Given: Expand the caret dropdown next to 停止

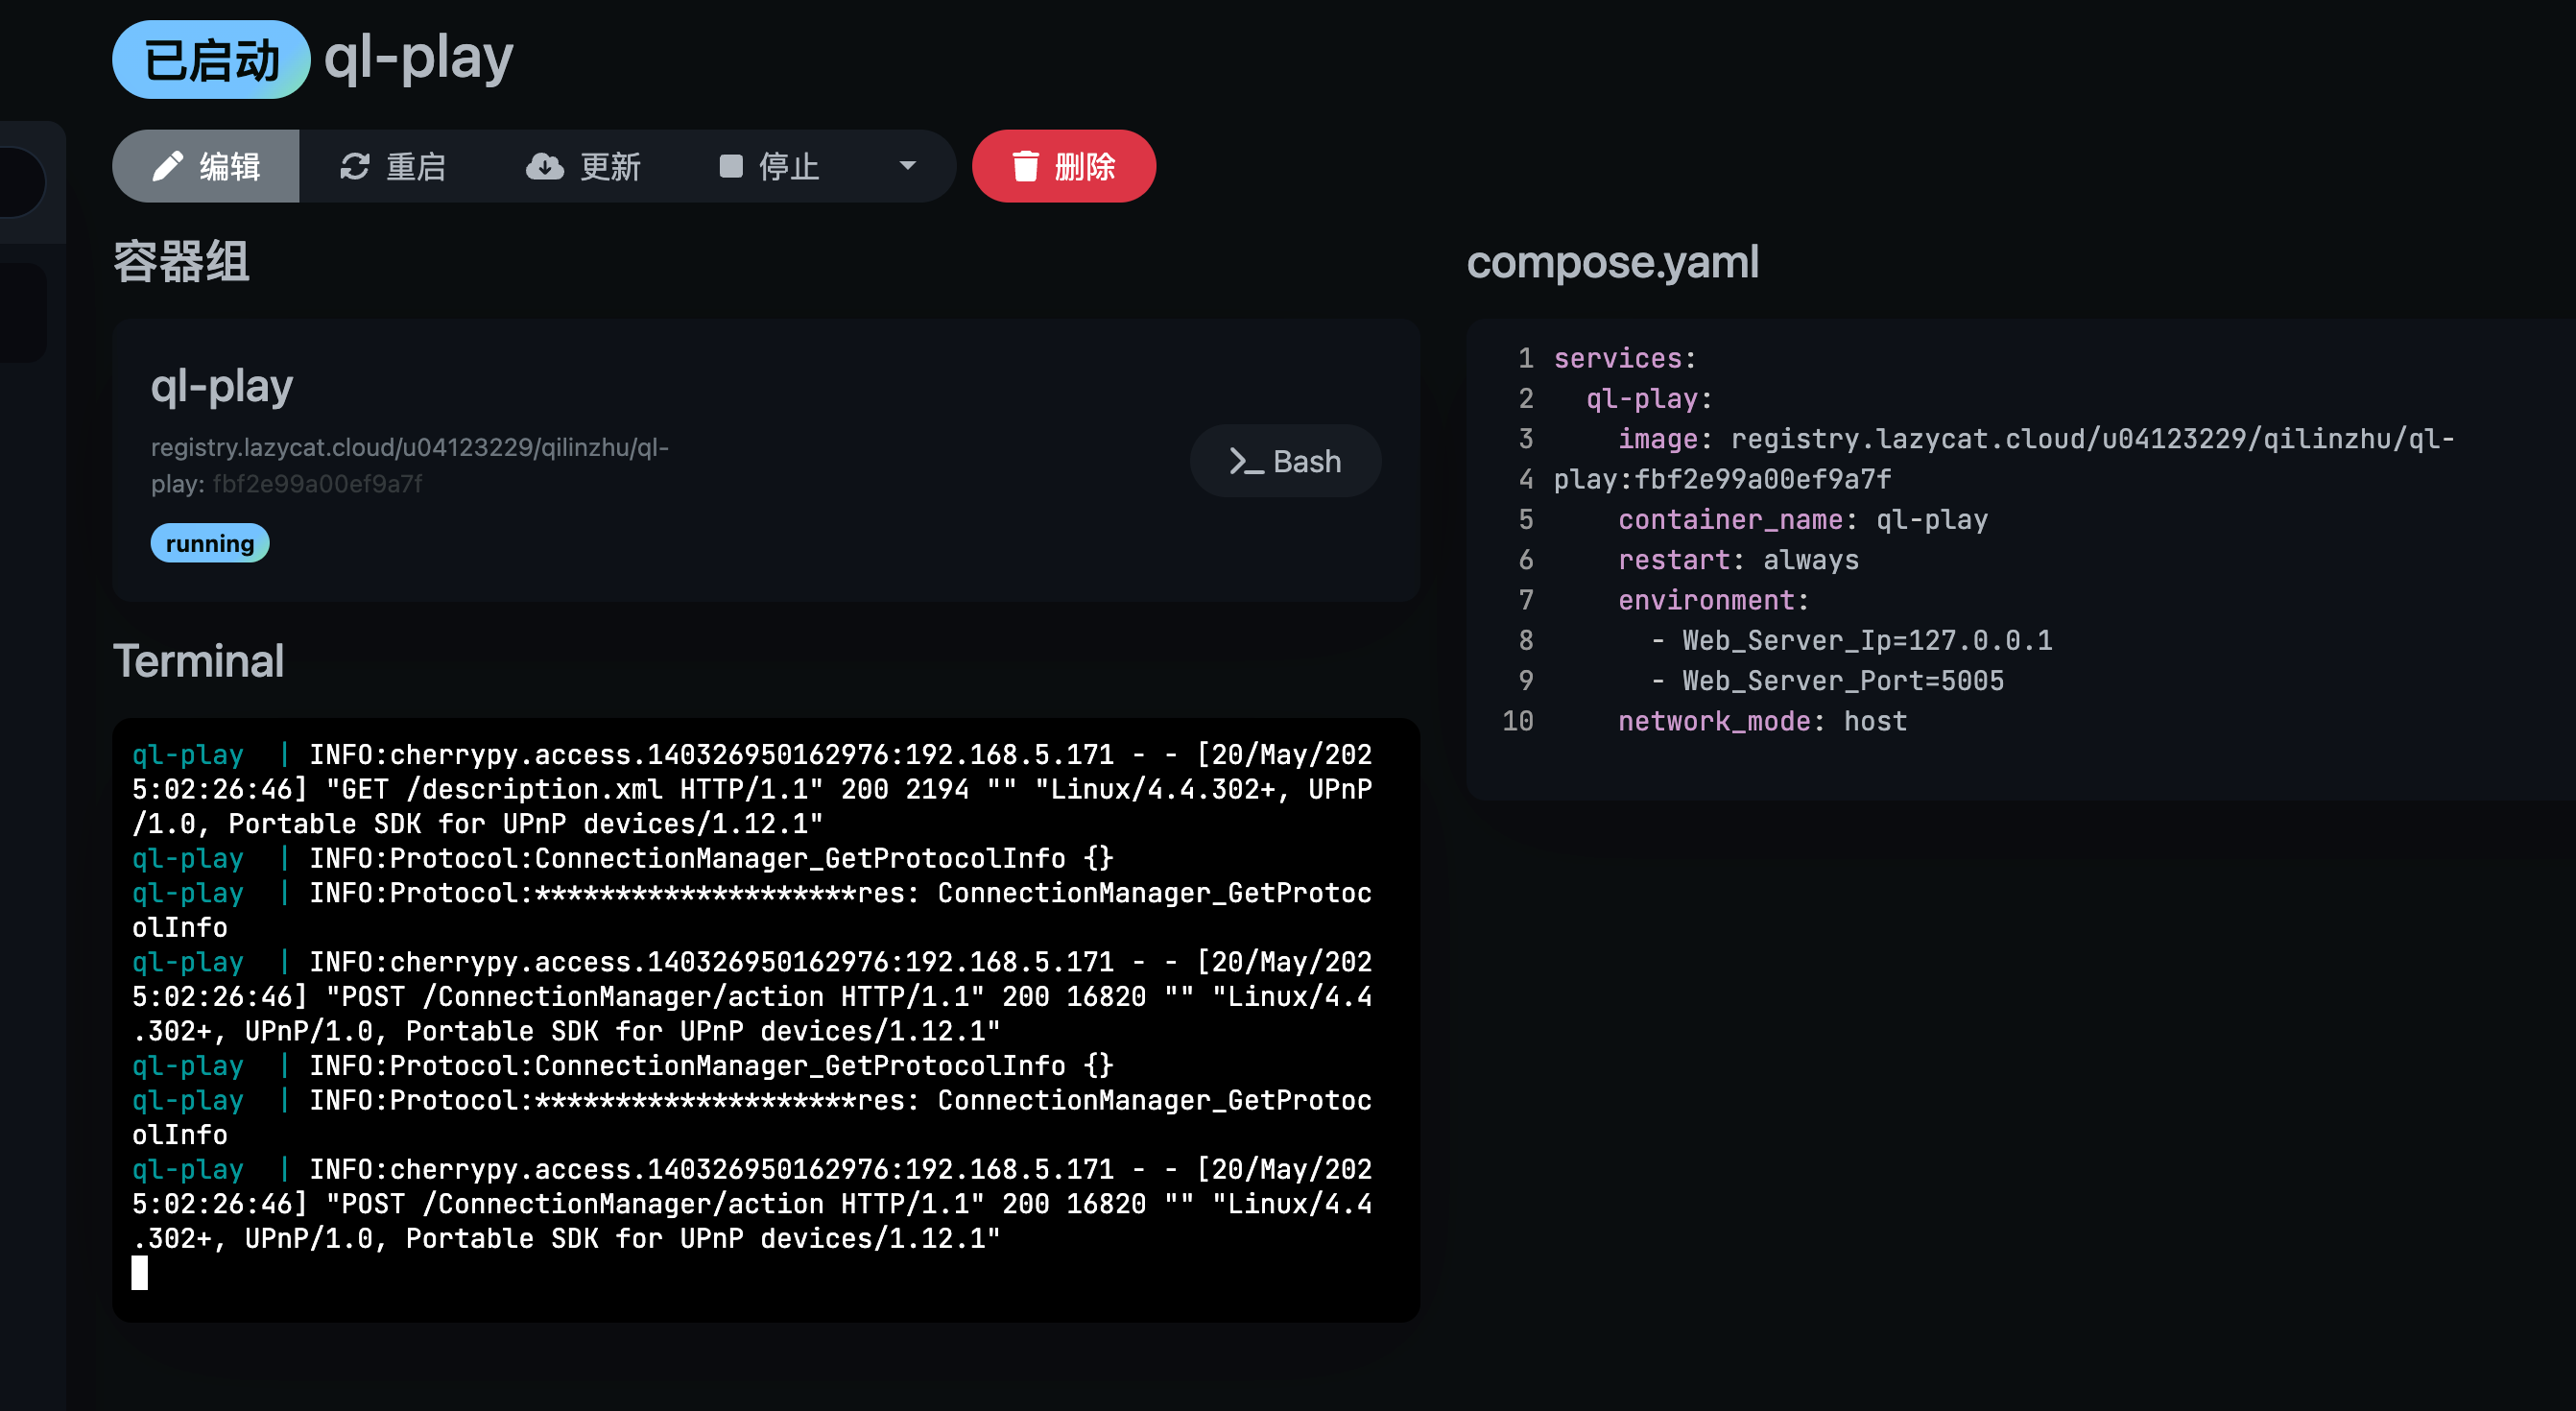Looking at the screenshot, I should pos(907,166).
